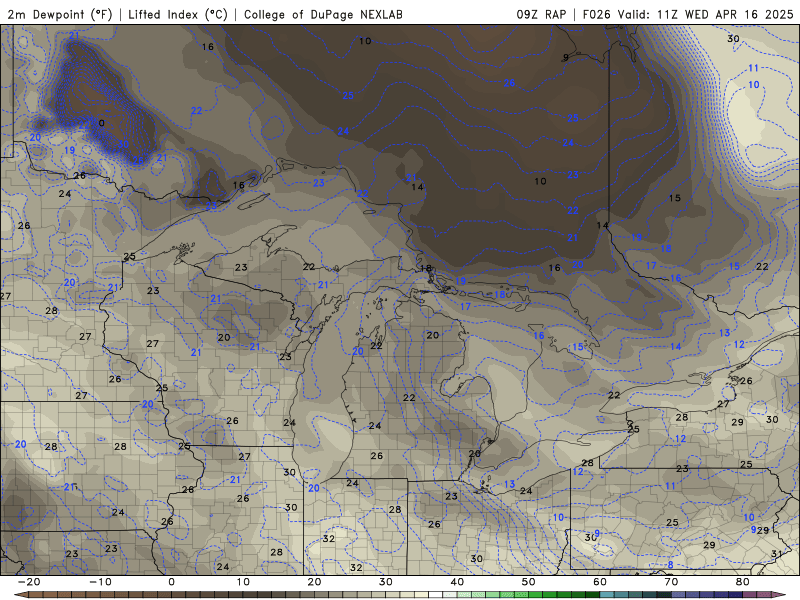800x600 pixels.
Task: Click the '-20' label on the color scale
Action: [29, 582]
